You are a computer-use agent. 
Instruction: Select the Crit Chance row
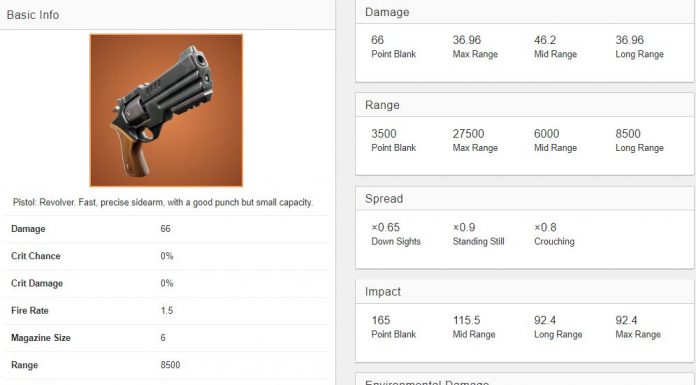point(166,256)
